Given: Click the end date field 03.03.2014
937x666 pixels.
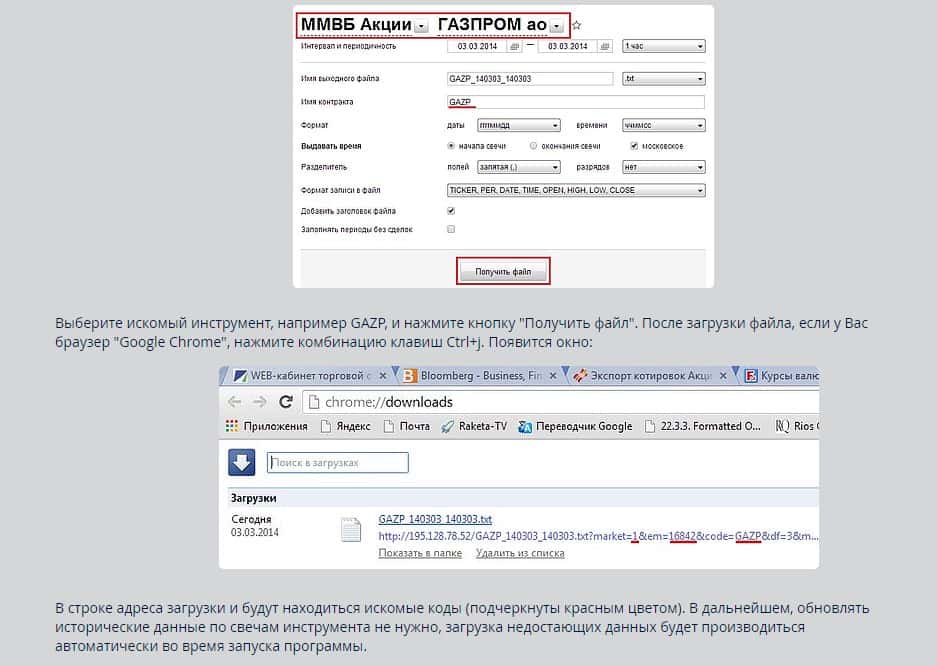Looking at the screenshot, I should [568, 46].
